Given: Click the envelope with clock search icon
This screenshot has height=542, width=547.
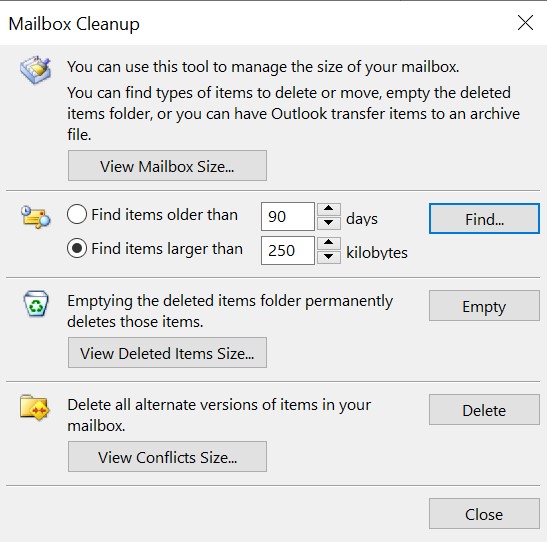Looking at the screenshot, I should click(35, 217).
